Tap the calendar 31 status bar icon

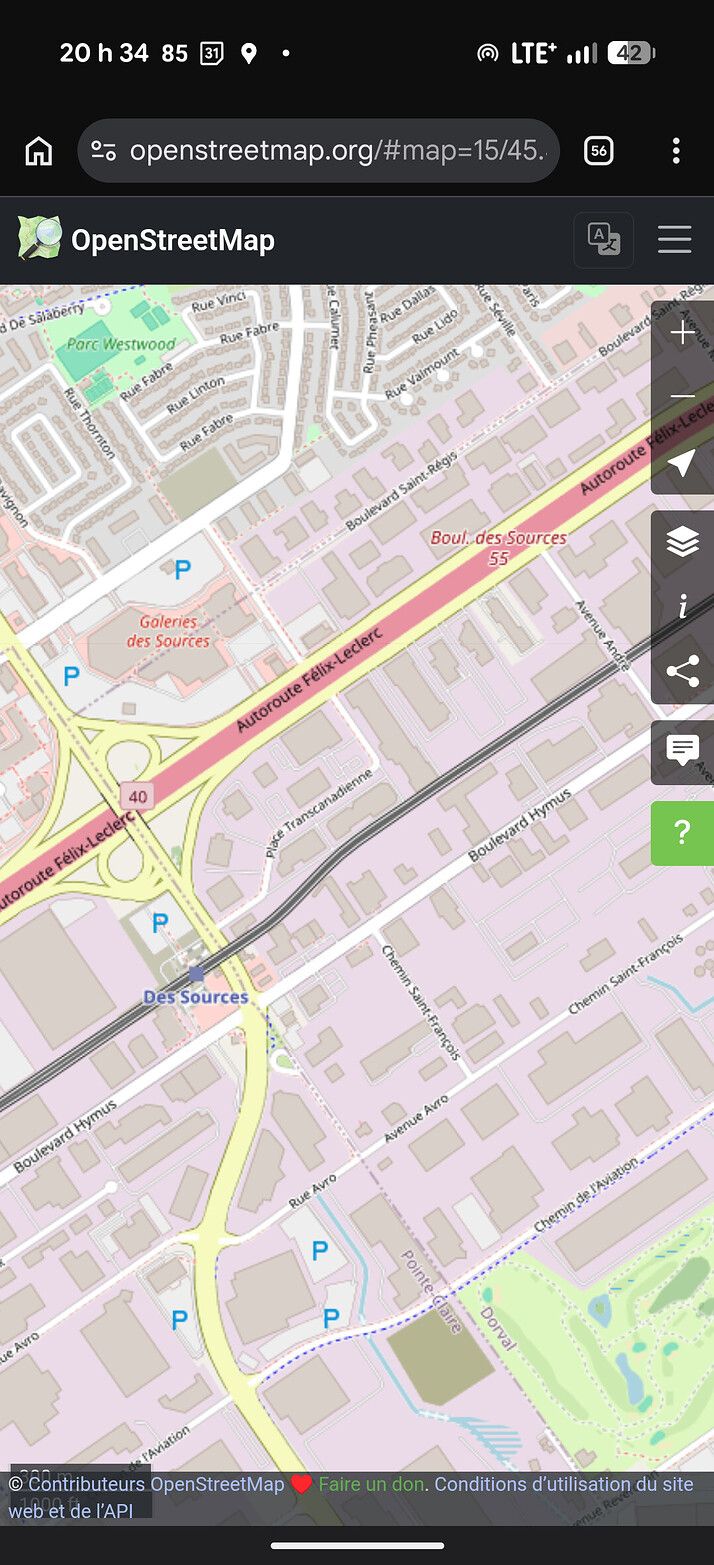pyautogui.click(x=212, y=54)
